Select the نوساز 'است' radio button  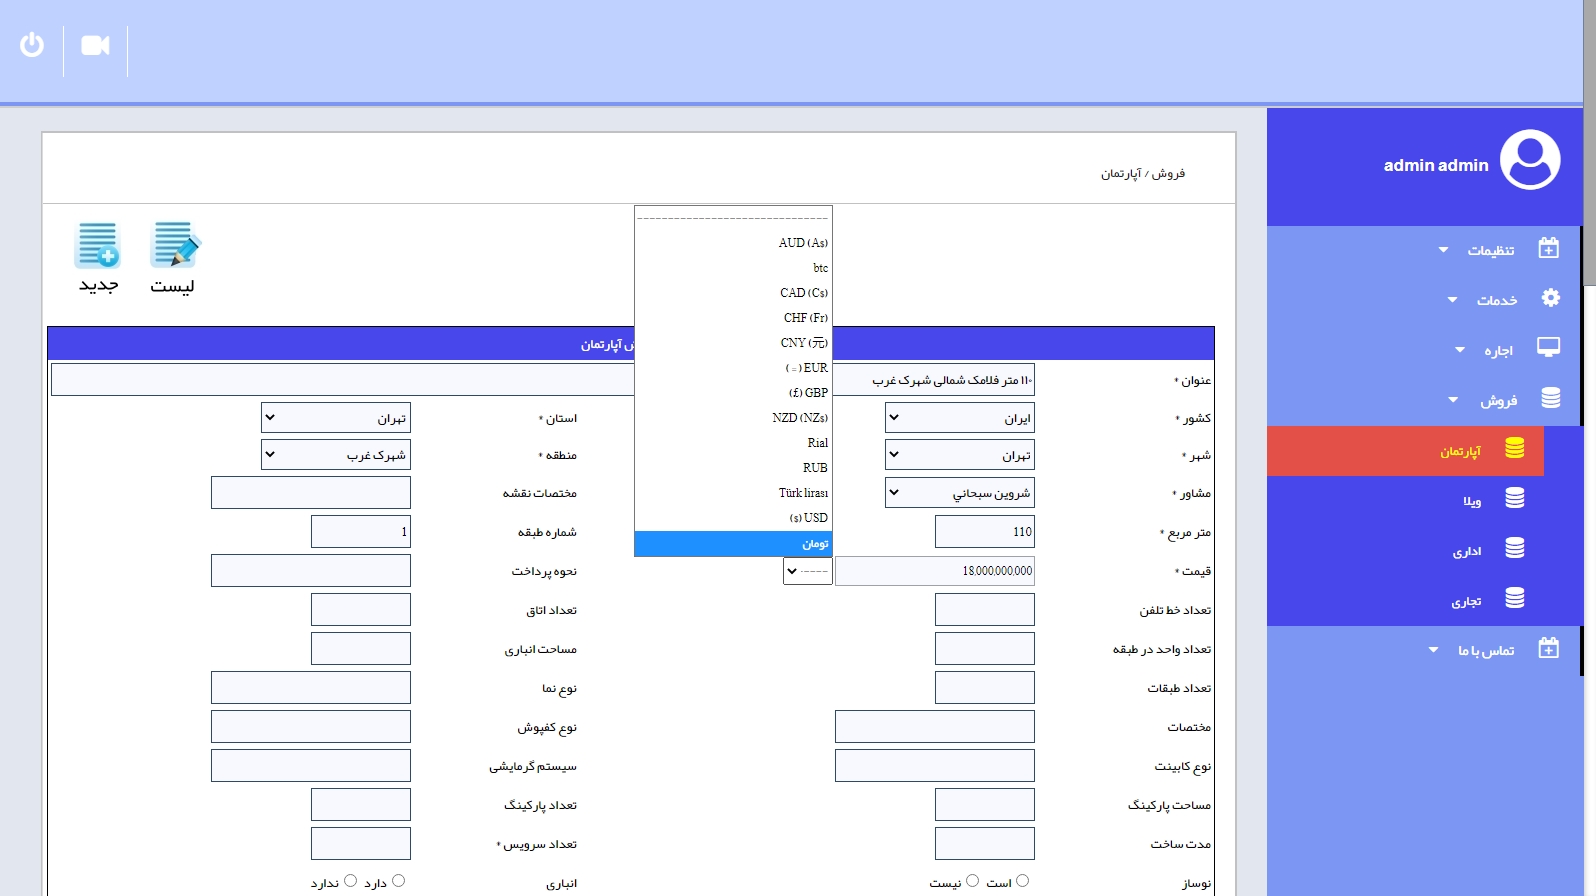point(1022,881)
